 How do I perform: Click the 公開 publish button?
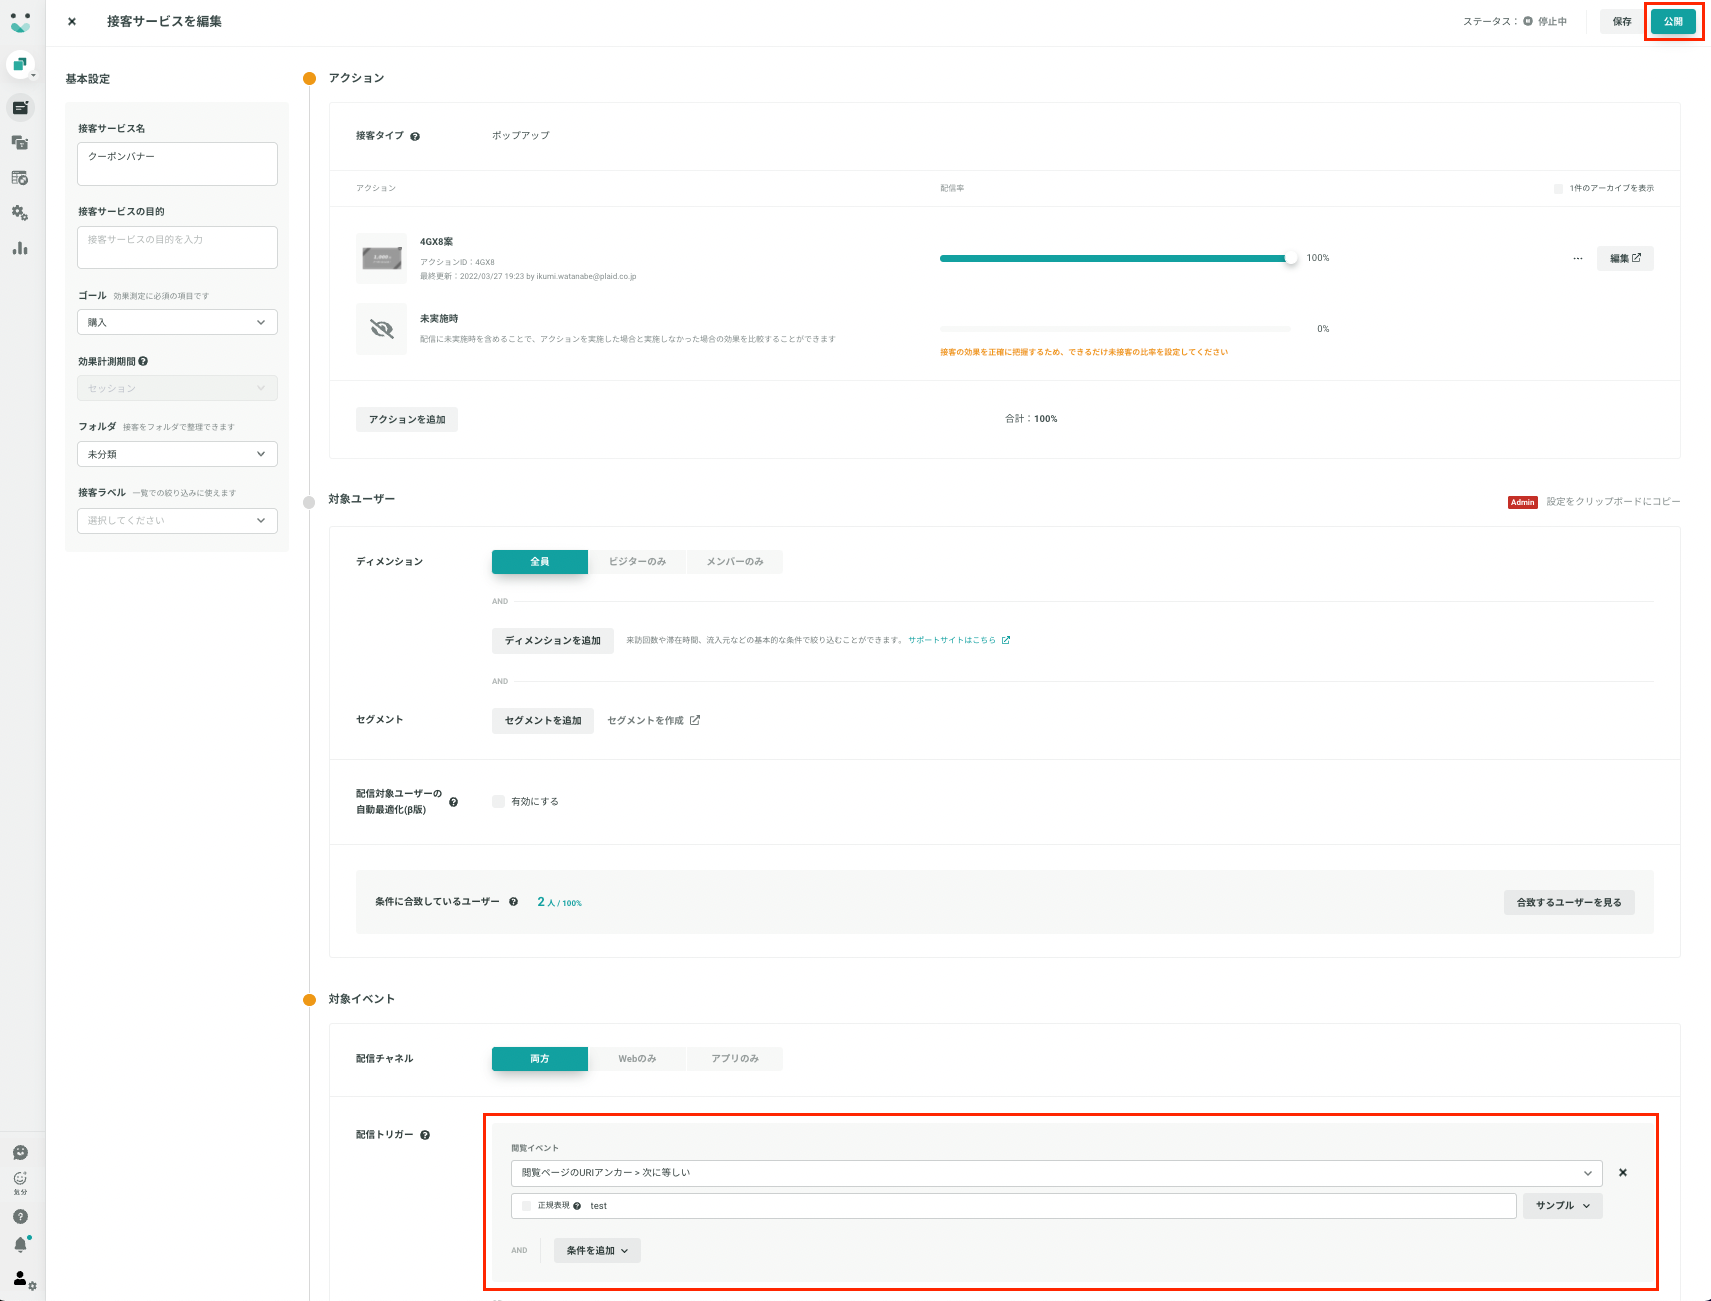tap(1673, 21)
